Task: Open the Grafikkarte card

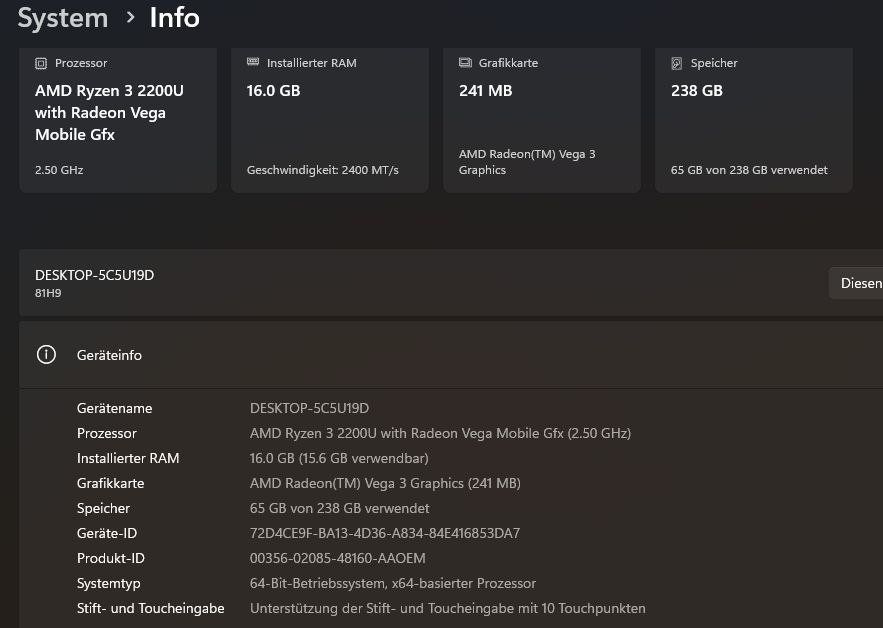Action: point(542,120)
